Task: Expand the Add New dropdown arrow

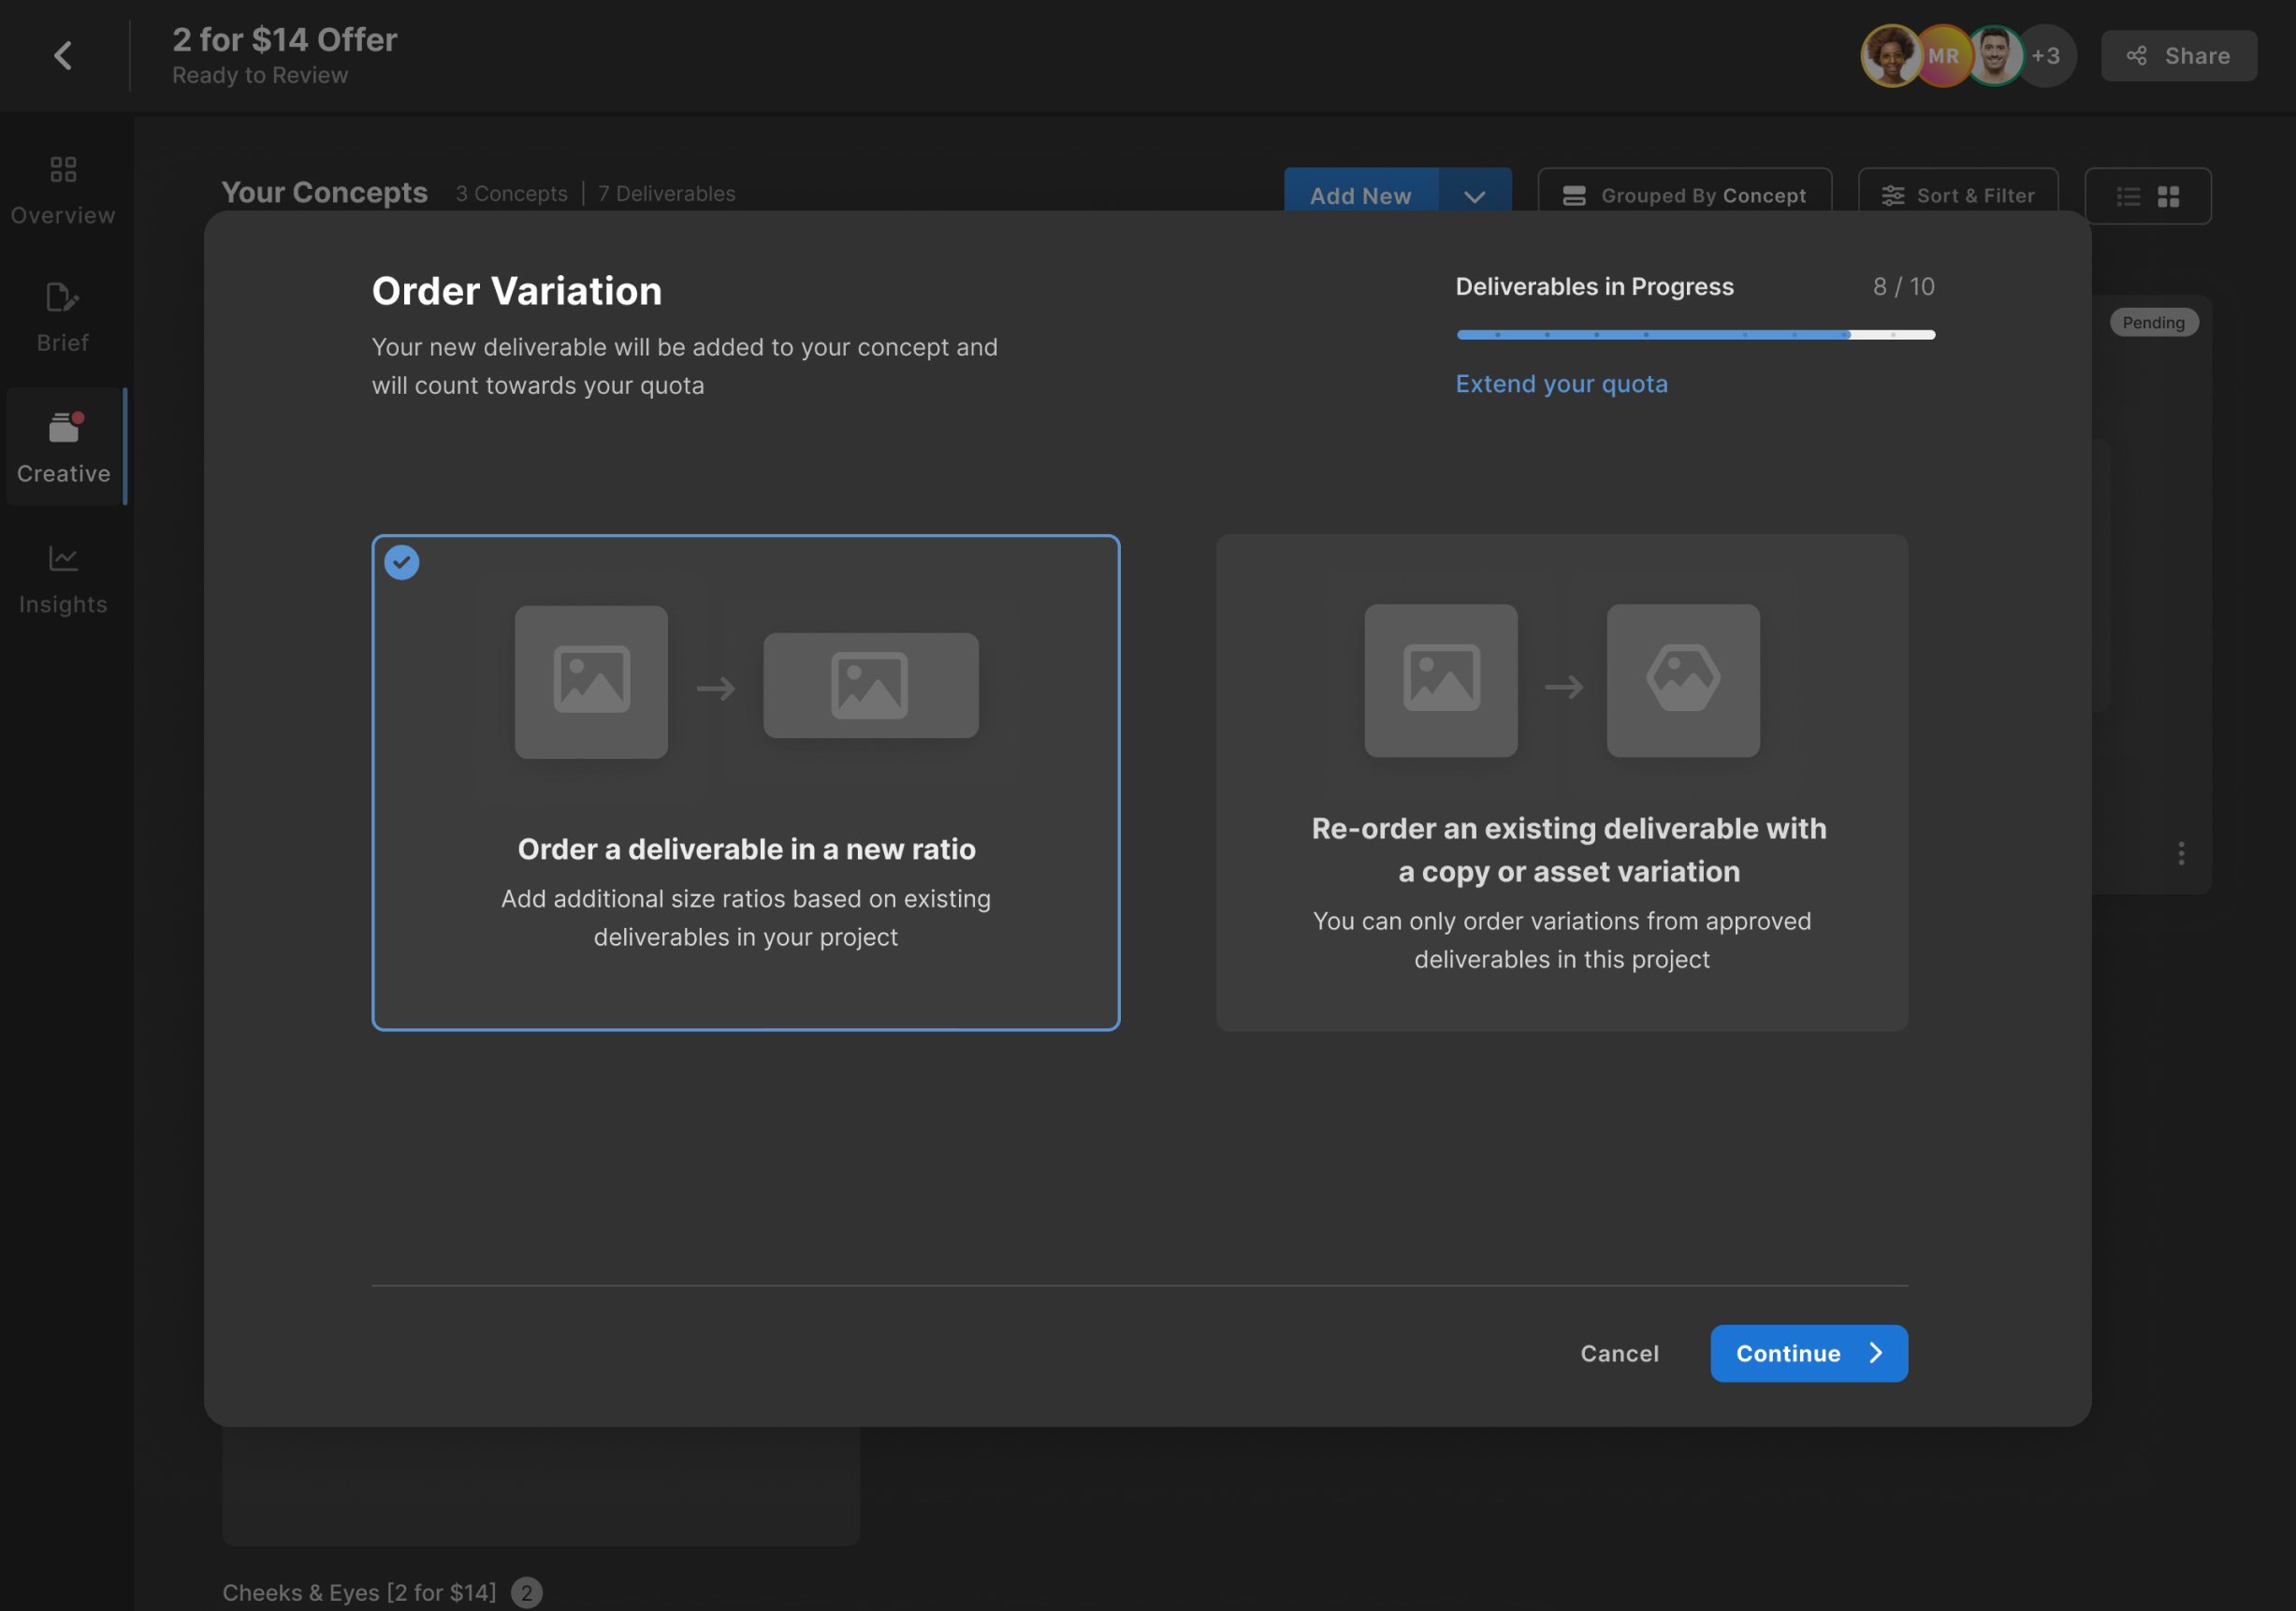Action: point(1474,196)
